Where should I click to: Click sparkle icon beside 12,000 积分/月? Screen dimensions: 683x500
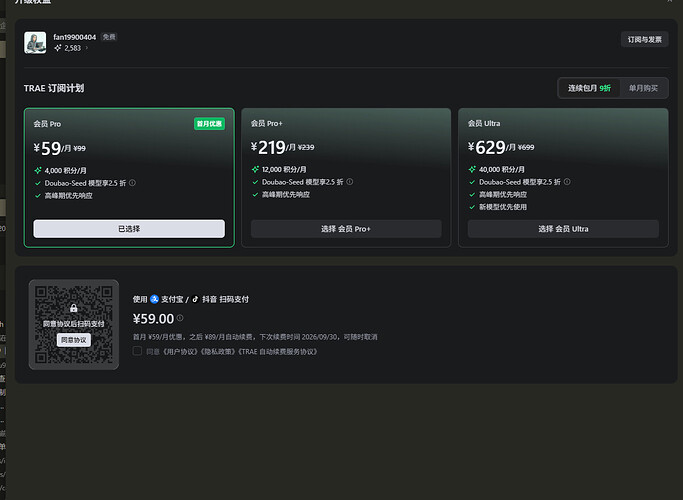coord(255,169)
